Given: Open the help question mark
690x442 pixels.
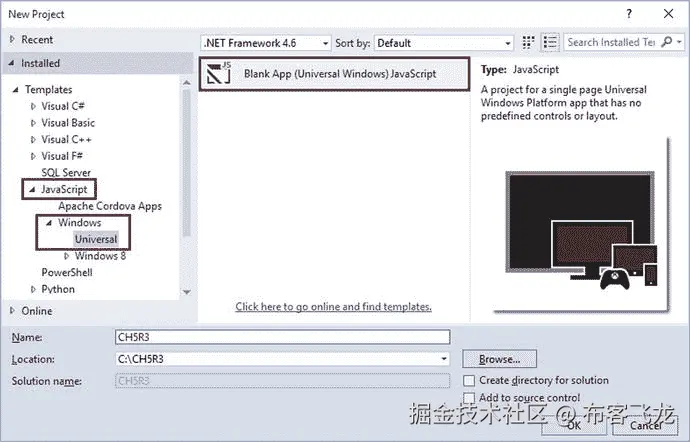Looking at the screenshot, I should pos(629,14).
